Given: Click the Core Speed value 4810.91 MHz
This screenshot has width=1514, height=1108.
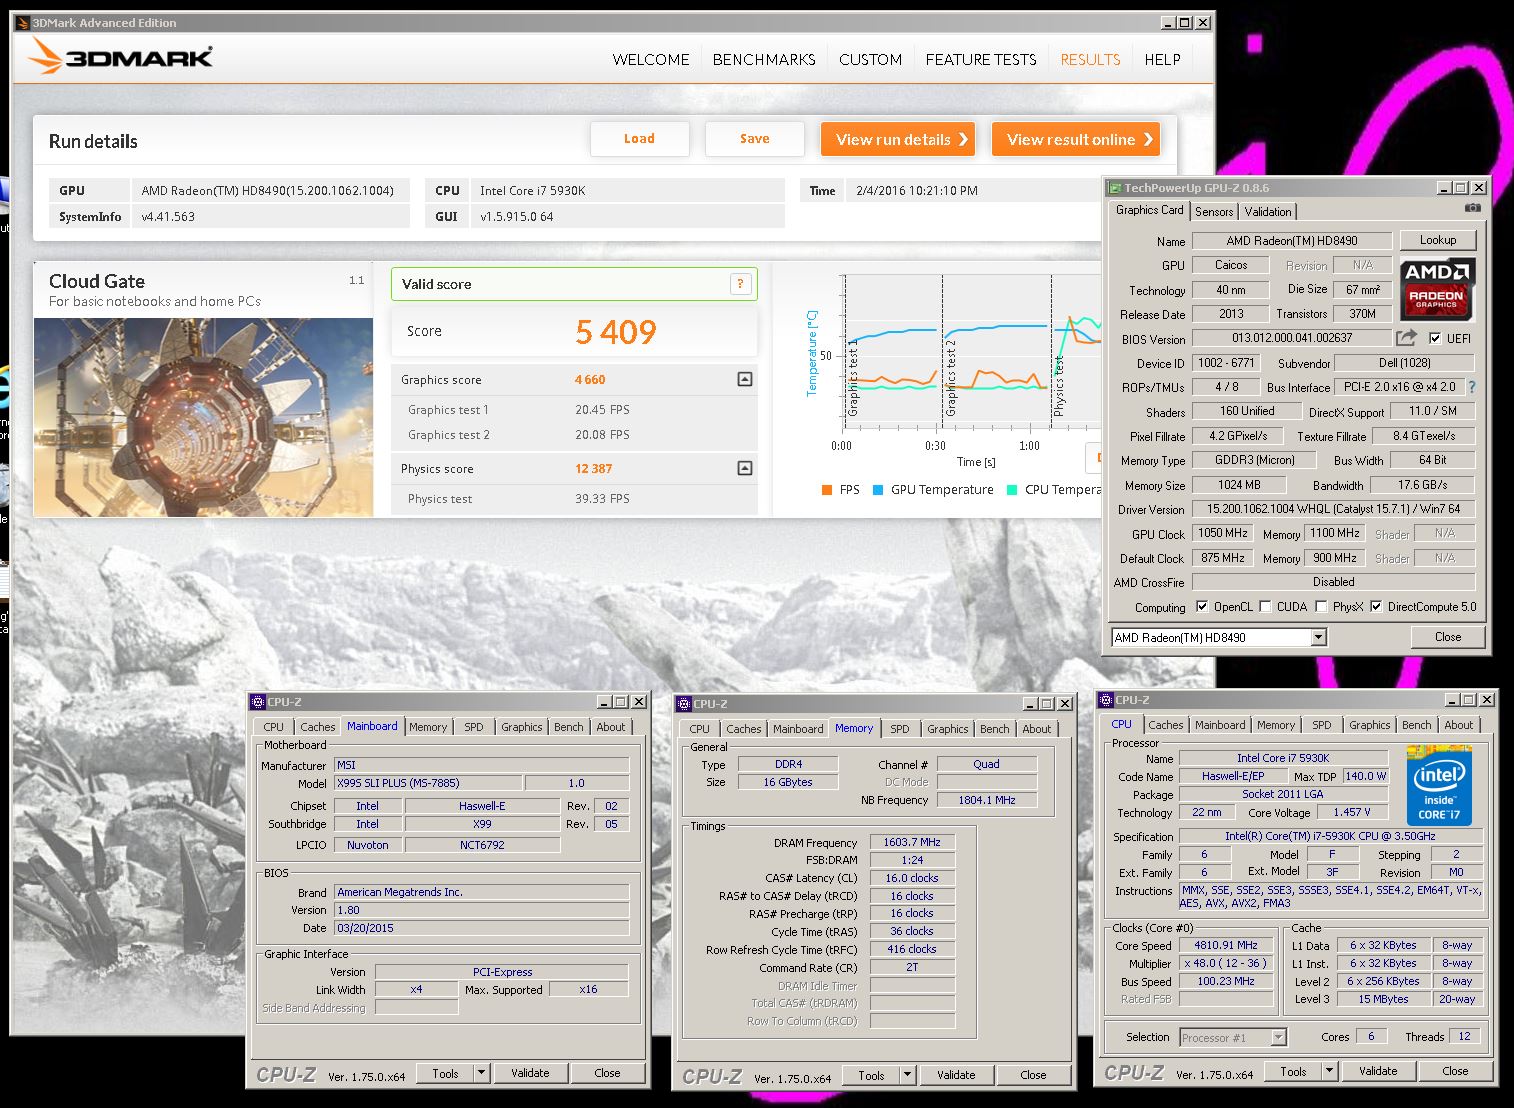Looking at the screenshot, I should [1226, 945].
